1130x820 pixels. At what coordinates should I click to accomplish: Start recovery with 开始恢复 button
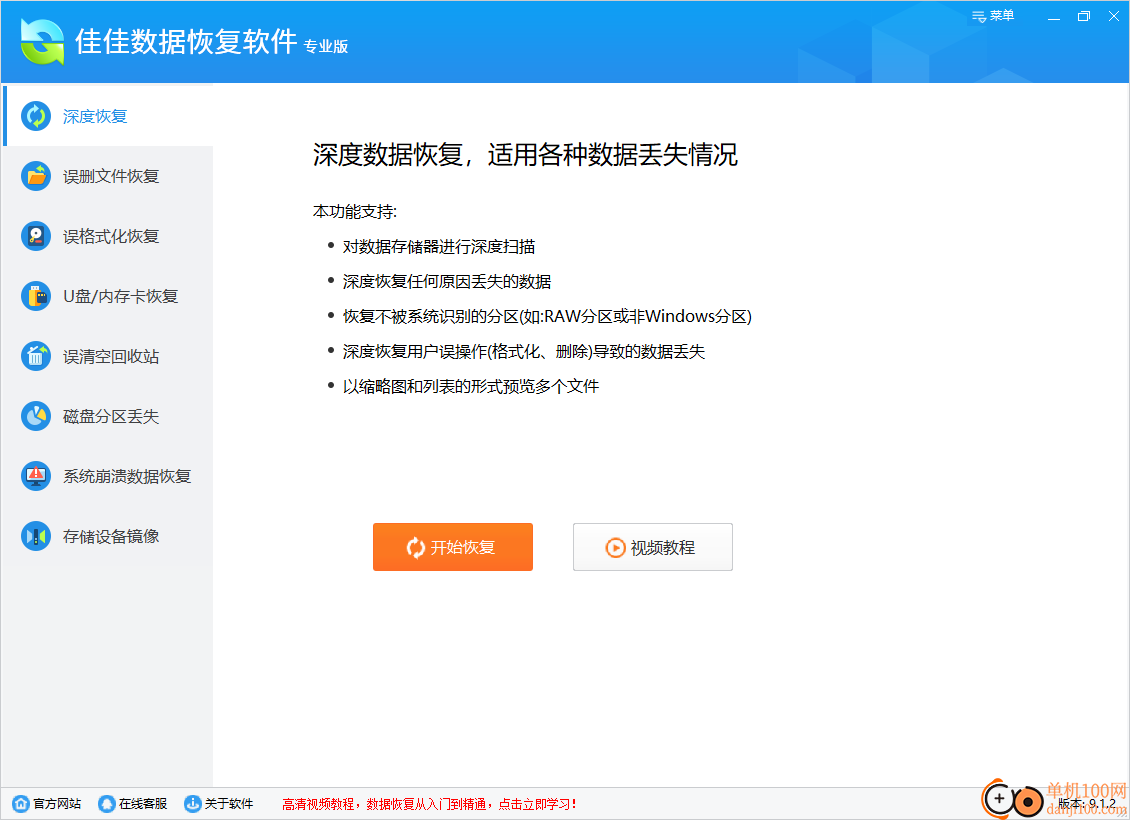tap(453, 547)
